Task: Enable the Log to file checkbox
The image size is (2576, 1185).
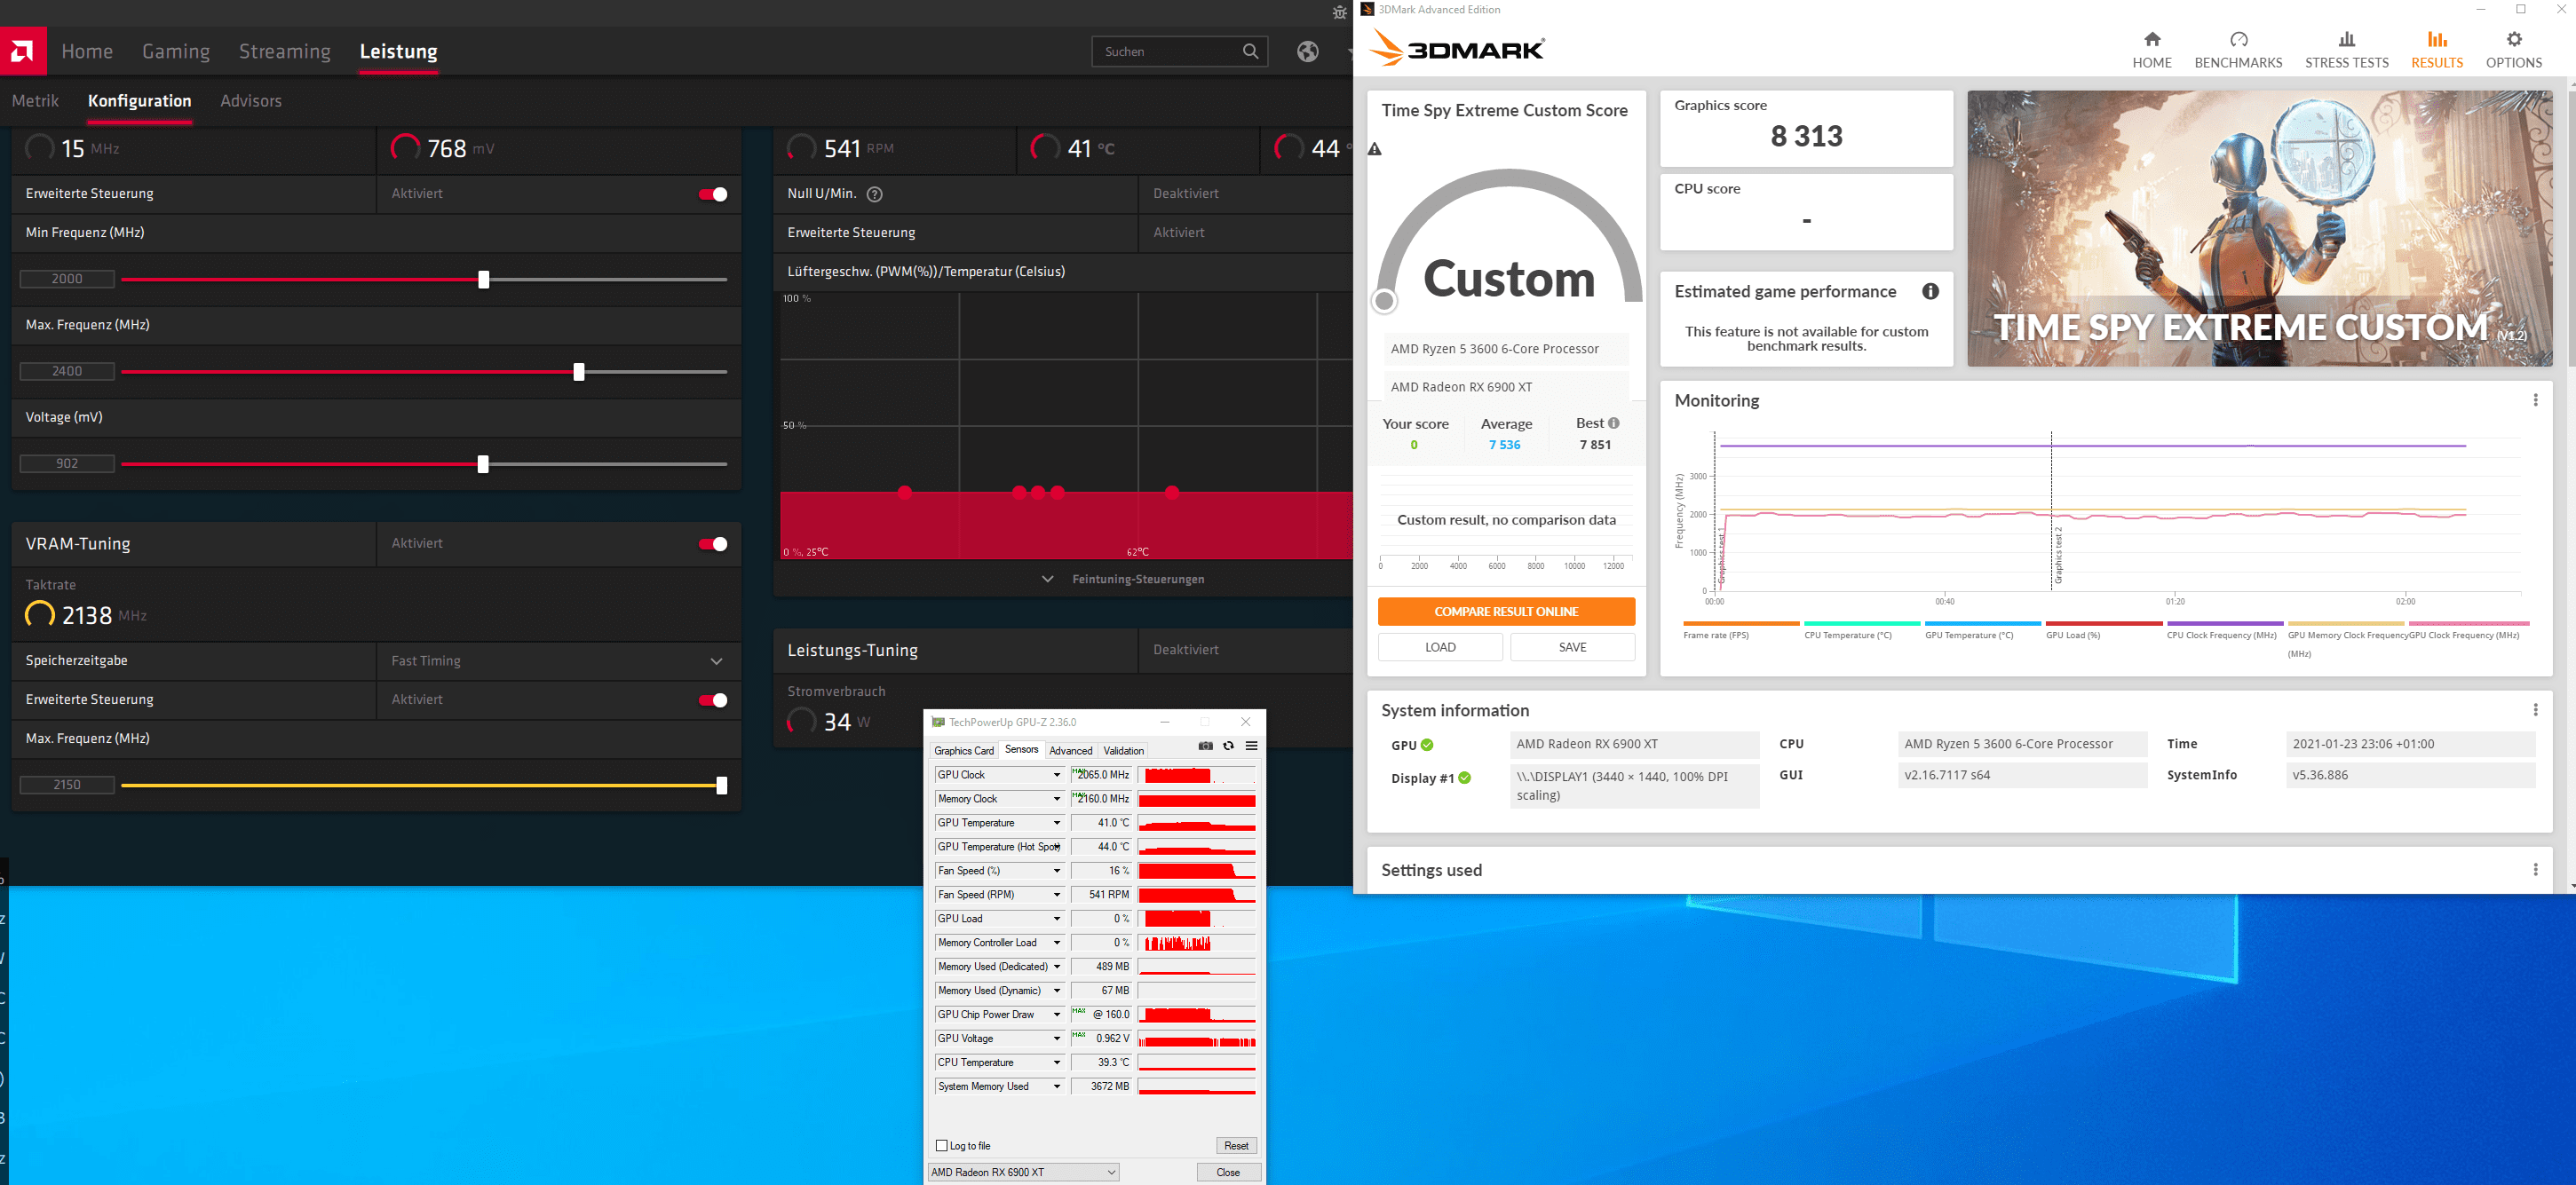Action: coord(941,1146)
